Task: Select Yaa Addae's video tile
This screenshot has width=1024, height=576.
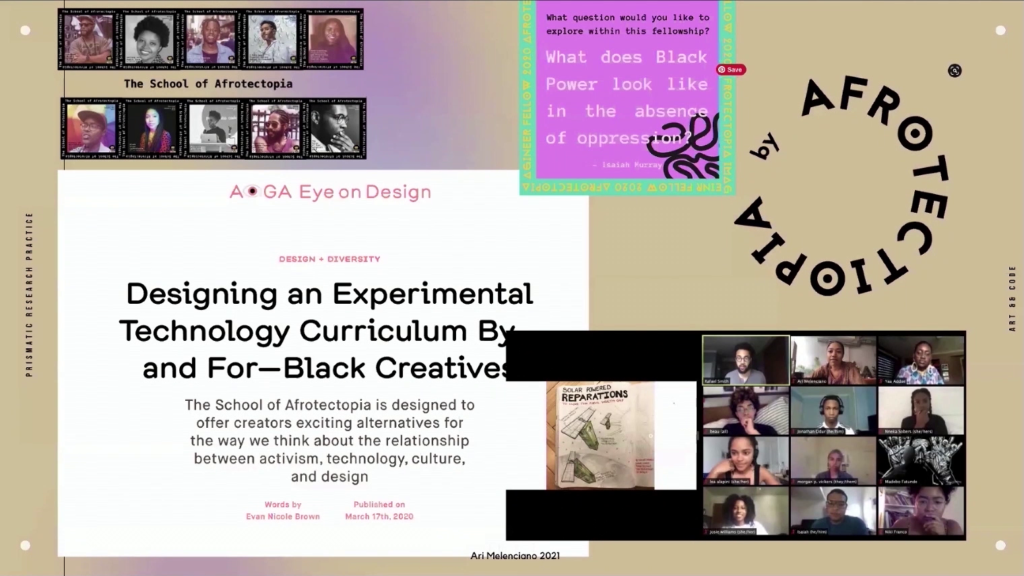Action: (x=921, y=360)
